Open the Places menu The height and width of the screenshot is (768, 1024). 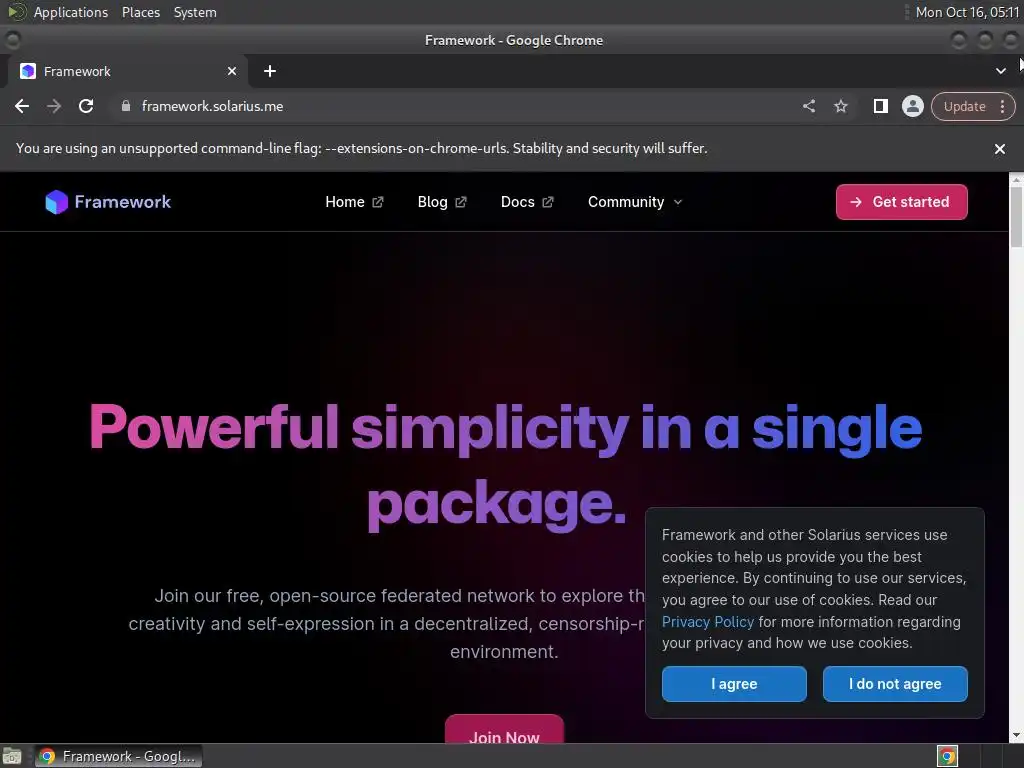[140, 12]
